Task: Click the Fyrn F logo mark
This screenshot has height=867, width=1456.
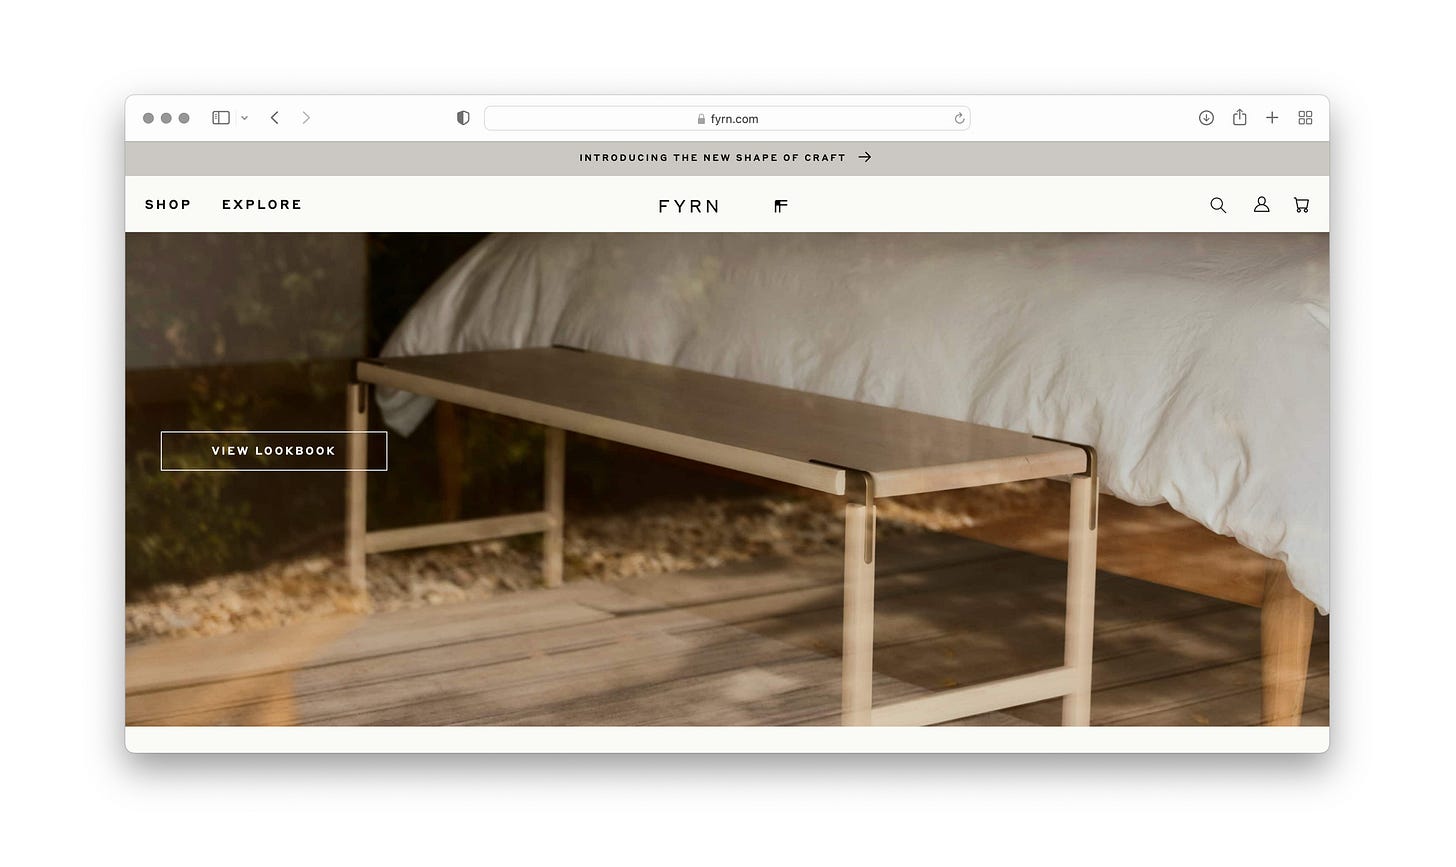Action: coord(781,206)
